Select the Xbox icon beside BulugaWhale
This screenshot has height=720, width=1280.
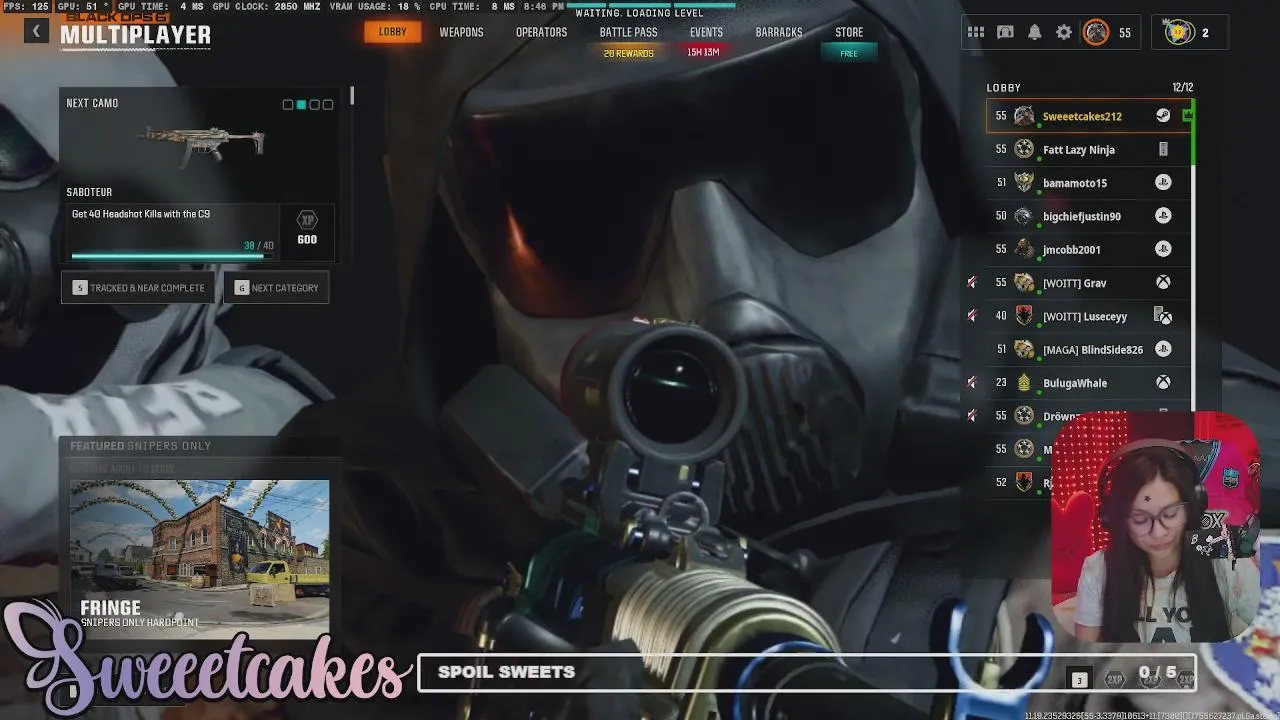1163,383
